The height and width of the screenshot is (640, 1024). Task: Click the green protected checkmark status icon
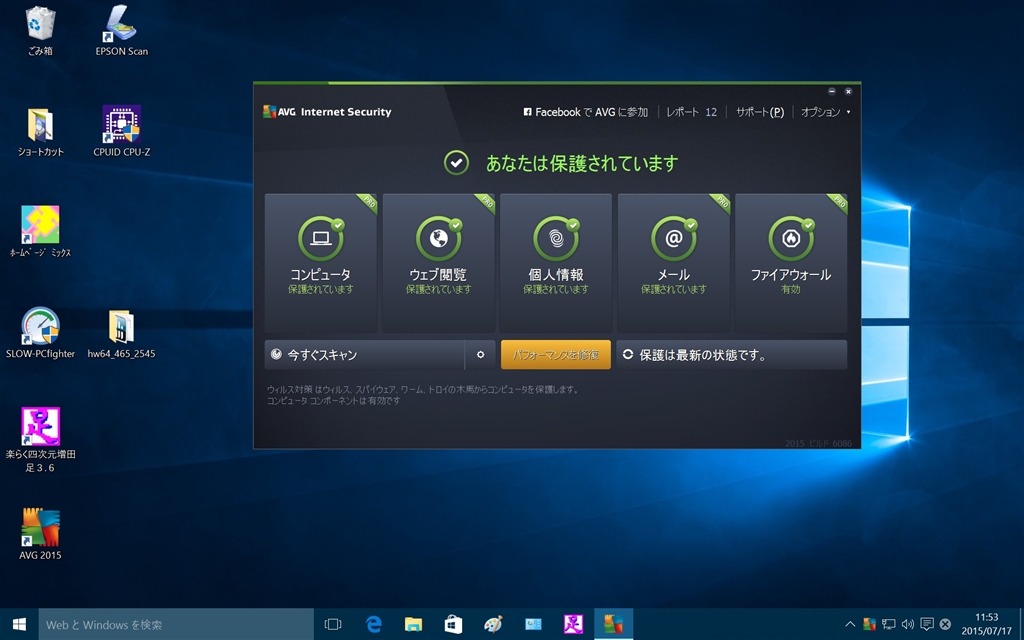[456, 163]
